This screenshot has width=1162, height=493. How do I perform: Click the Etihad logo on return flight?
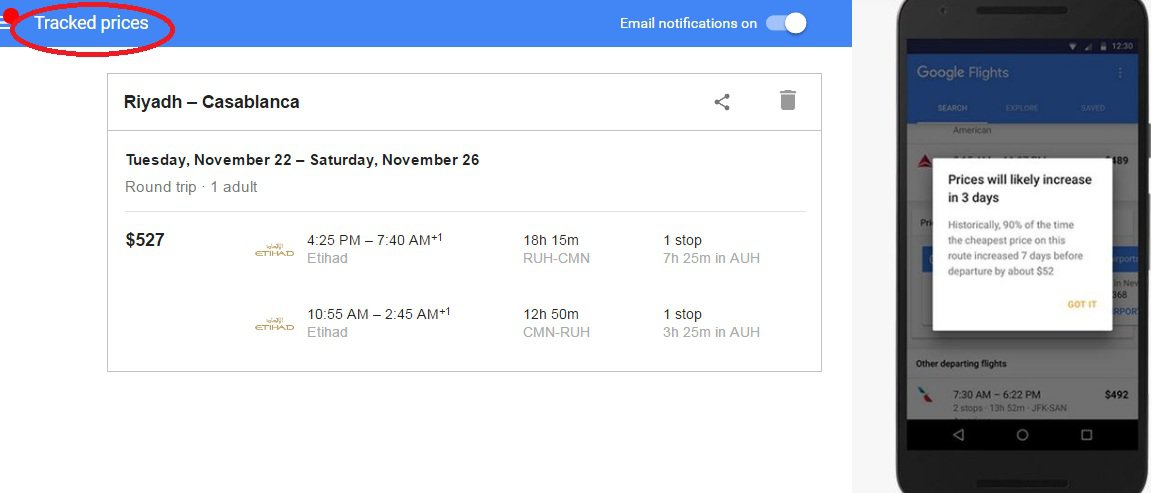pos(274,324)
